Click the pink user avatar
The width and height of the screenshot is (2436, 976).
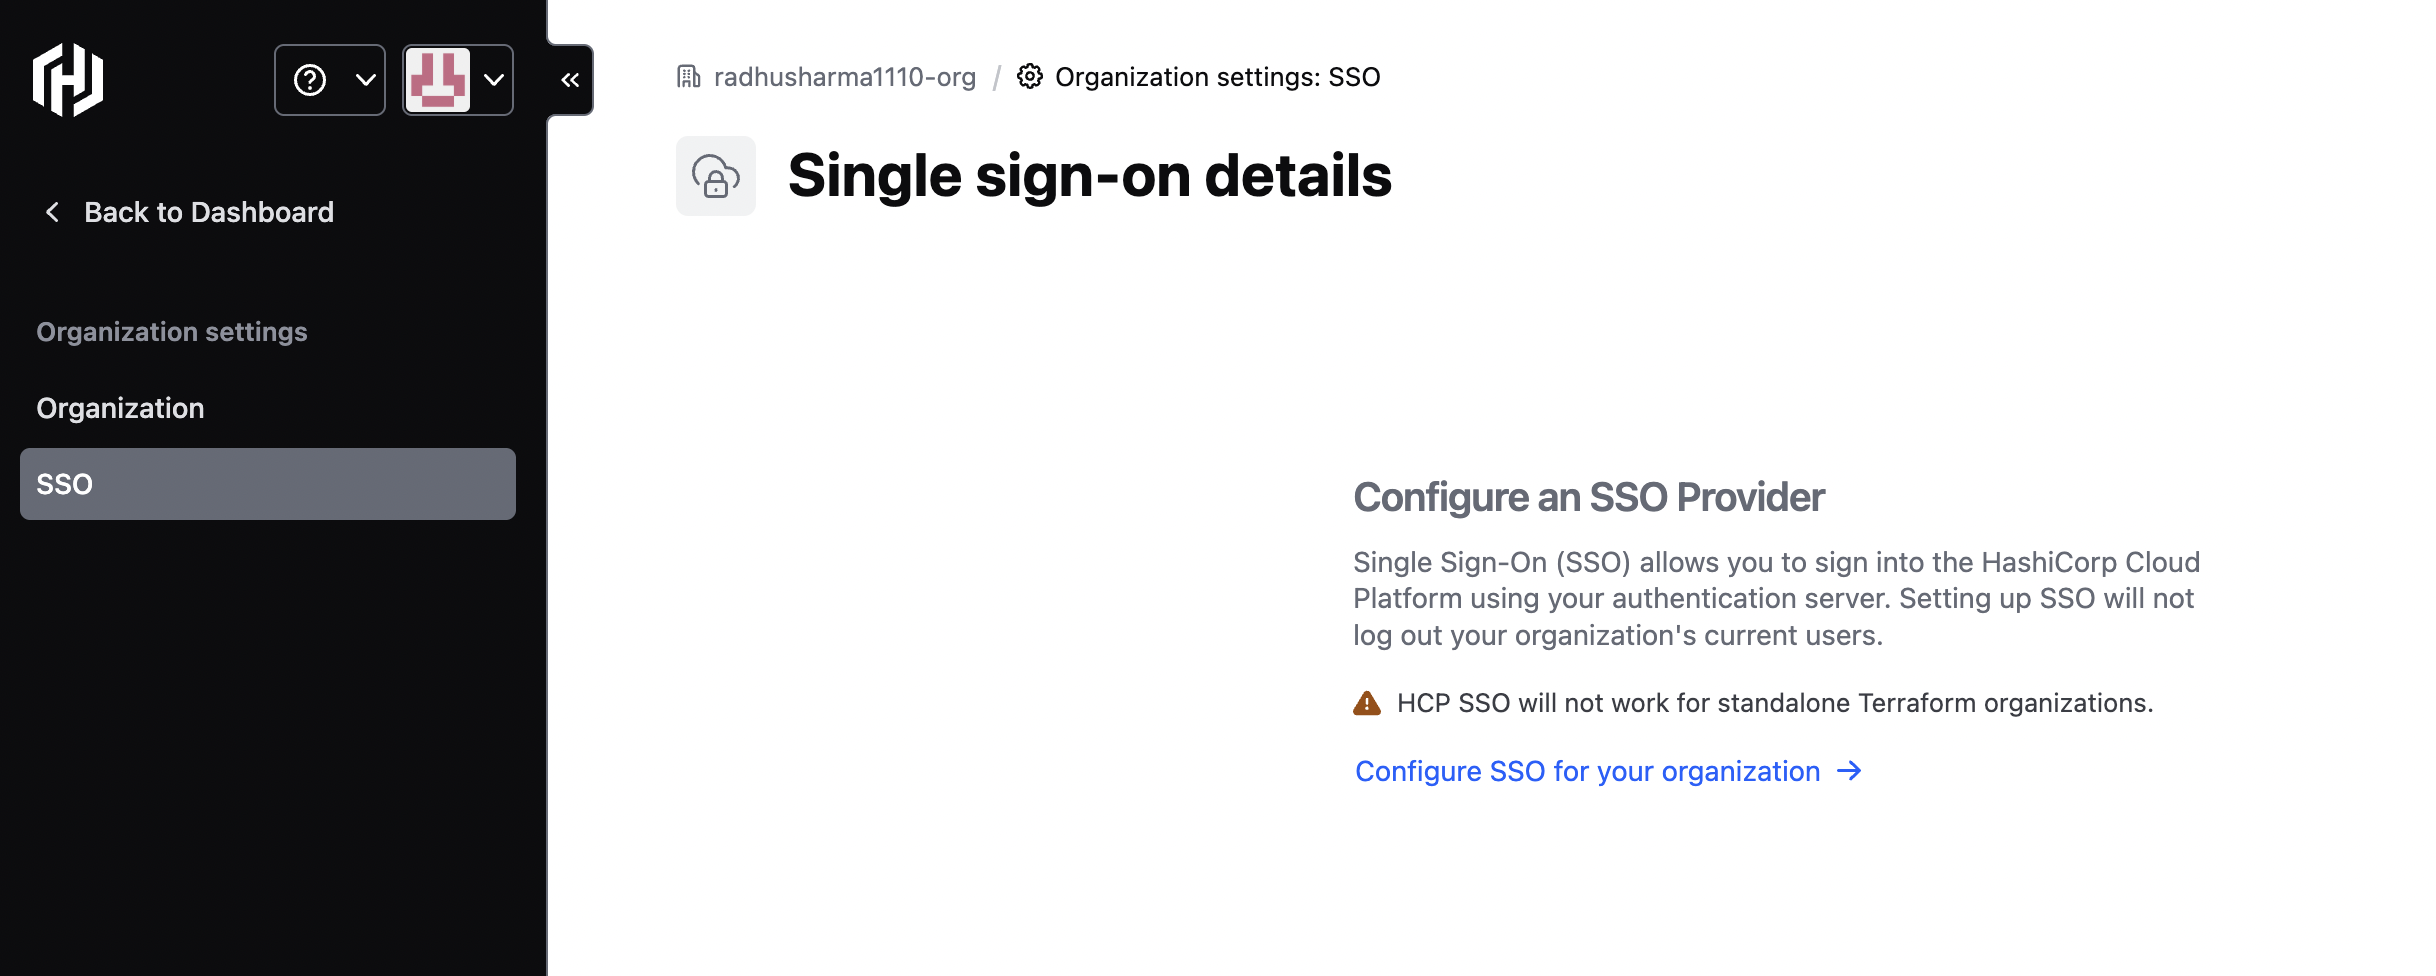438,80
